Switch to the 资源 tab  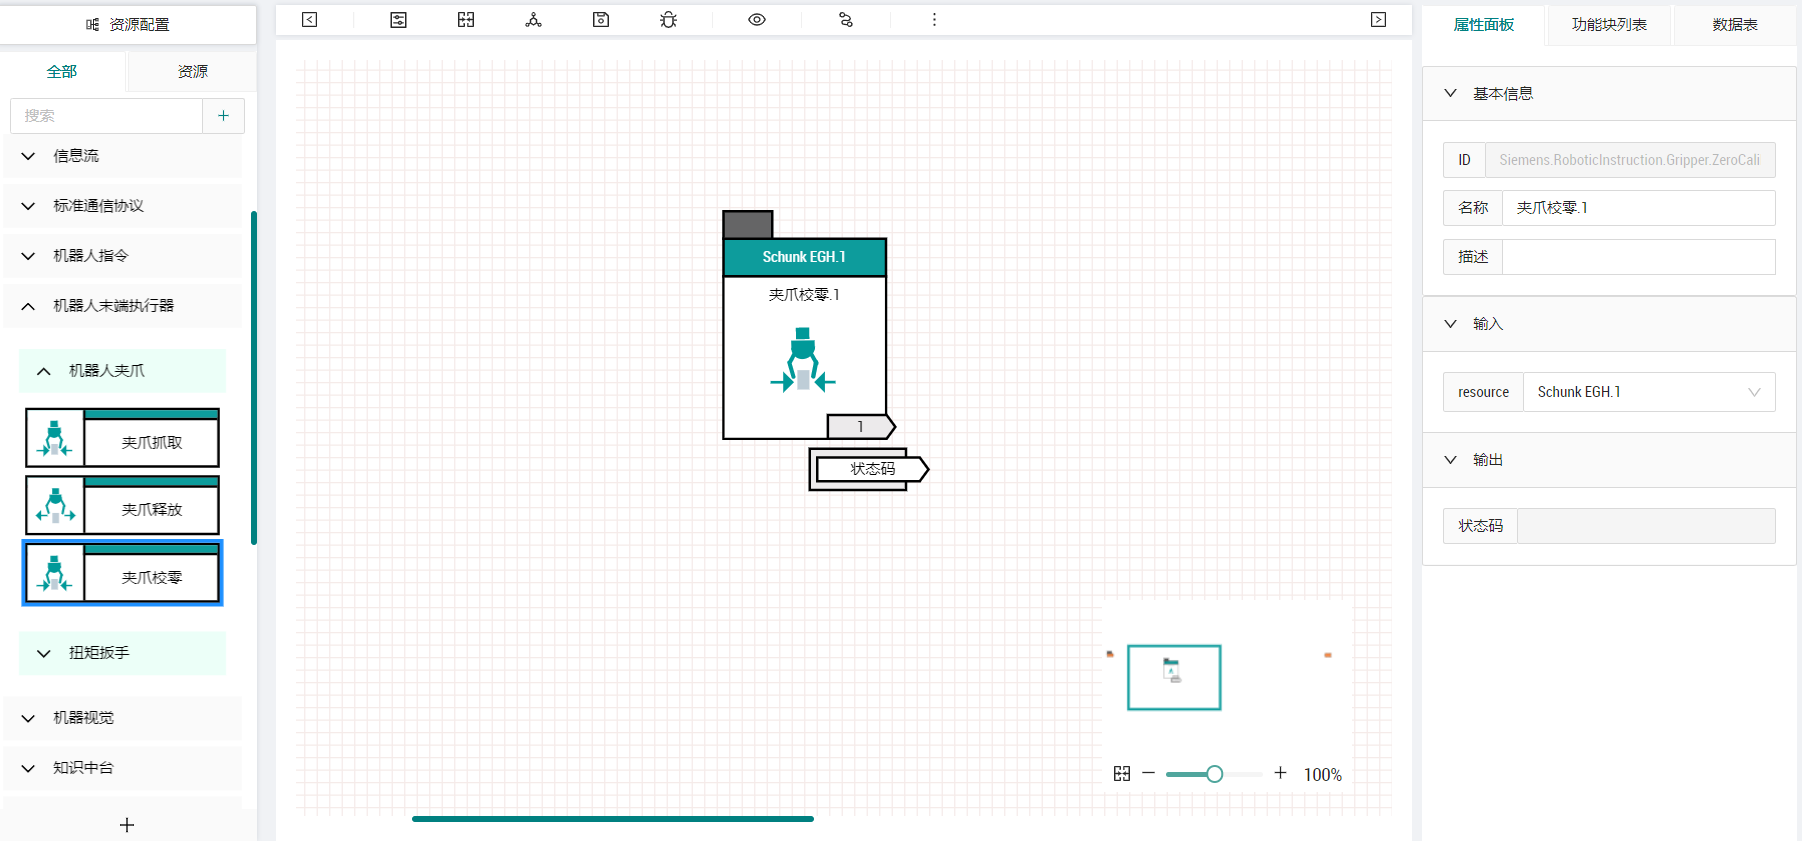click(192, 72)
